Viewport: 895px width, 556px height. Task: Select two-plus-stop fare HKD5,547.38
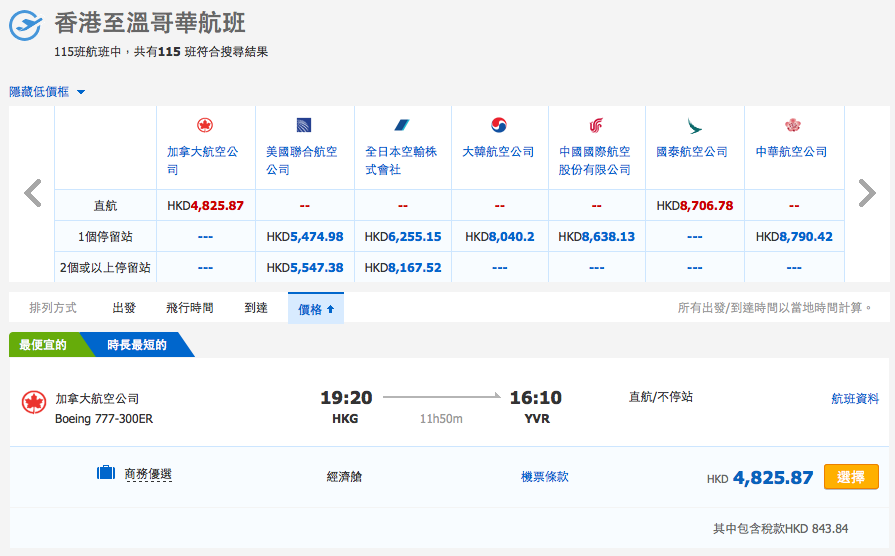(305, 267)
